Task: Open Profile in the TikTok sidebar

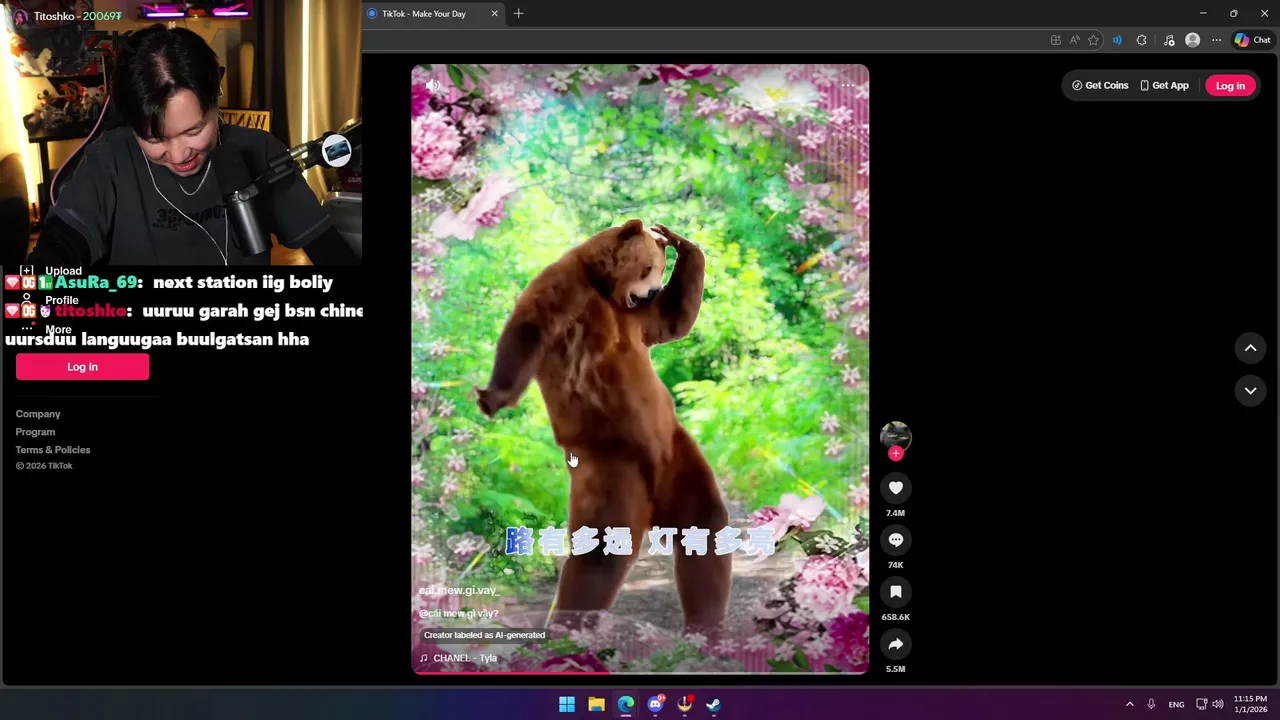Action: (x=50, y=300)
